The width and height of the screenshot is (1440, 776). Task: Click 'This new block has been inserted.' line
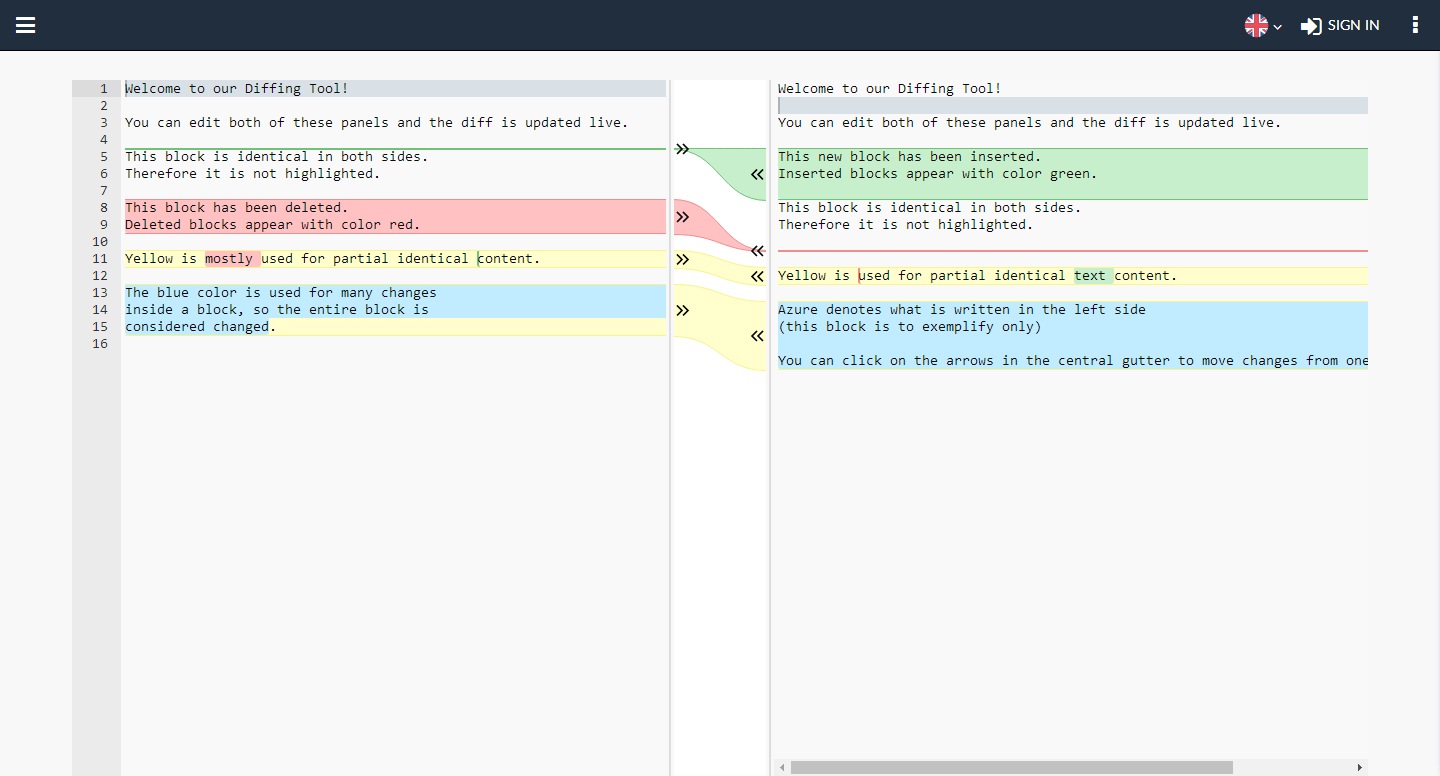click(910, 156)
